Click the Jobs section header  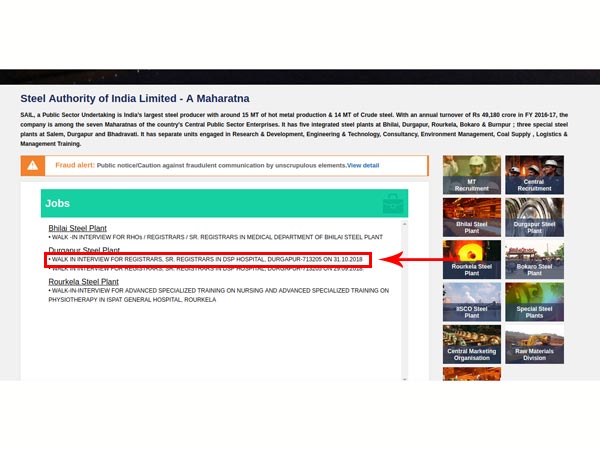tap(224, 203)
